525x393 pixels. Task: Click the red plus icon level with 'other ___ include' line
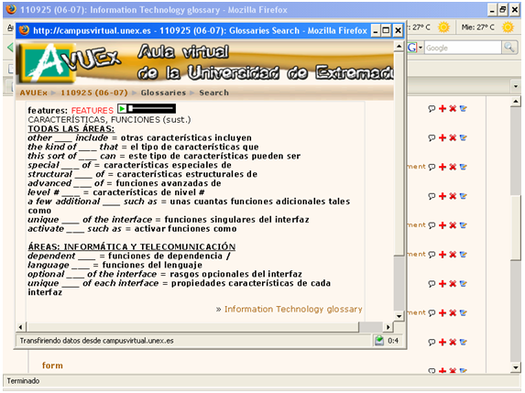click(442, 138)
